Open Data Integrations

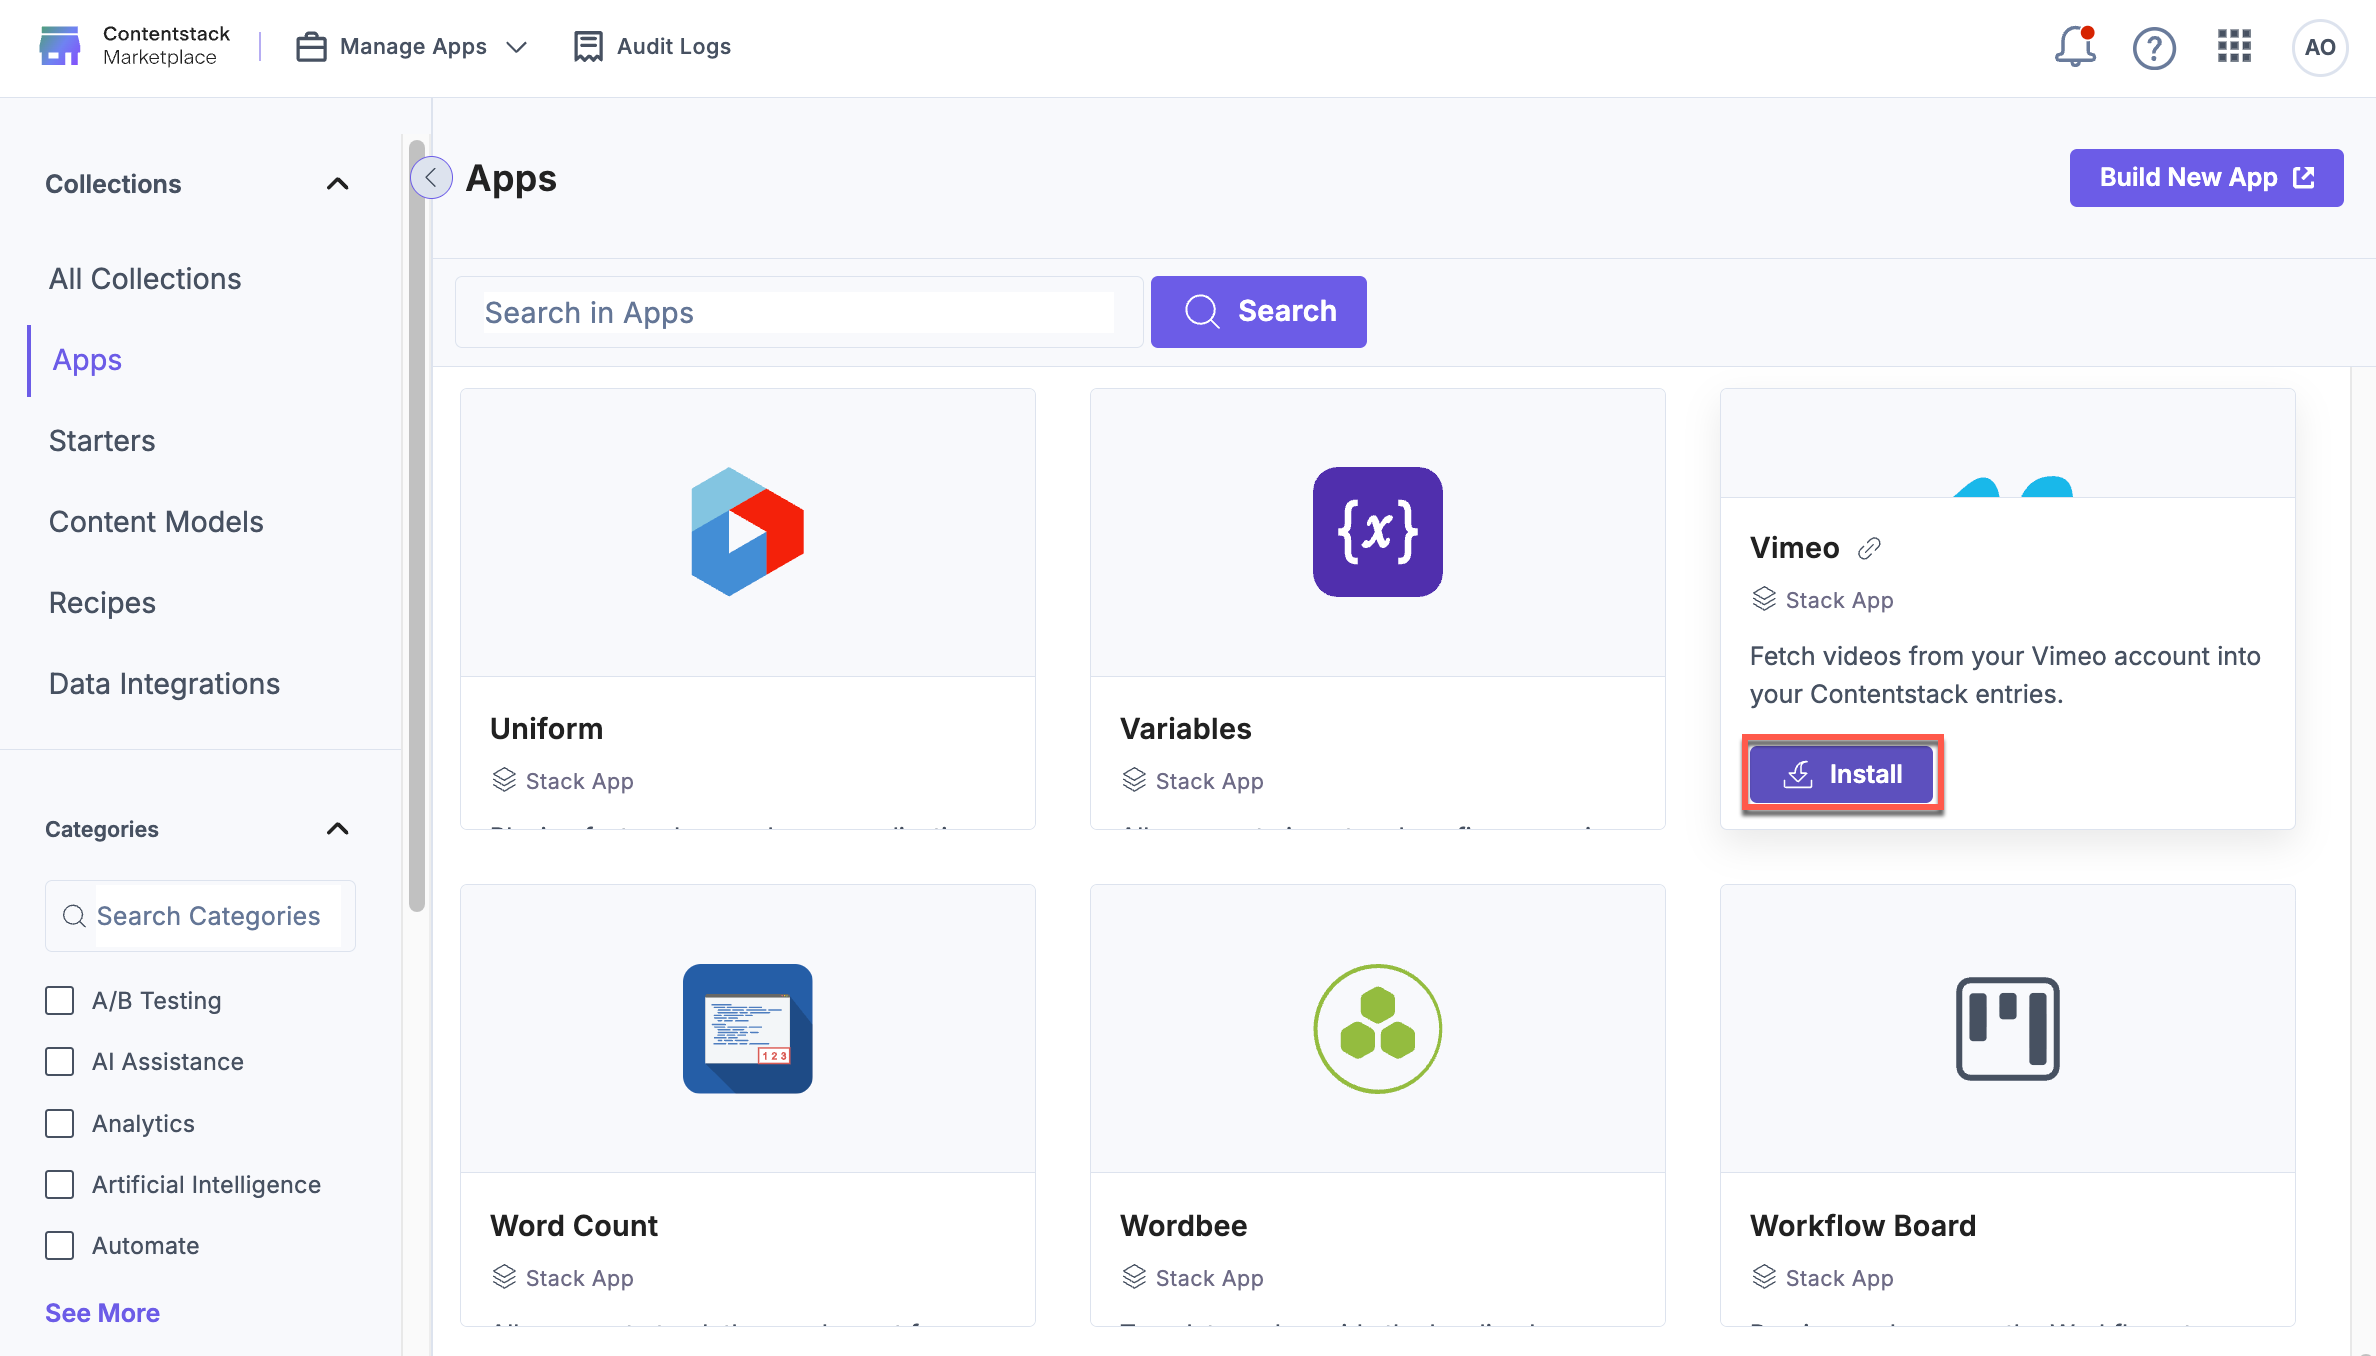tap(164, 684)
